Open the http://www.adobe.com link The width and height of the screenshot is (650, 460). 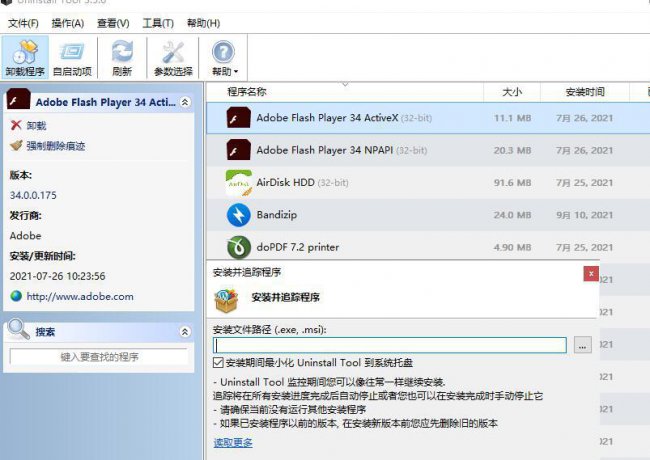point(80,296)
